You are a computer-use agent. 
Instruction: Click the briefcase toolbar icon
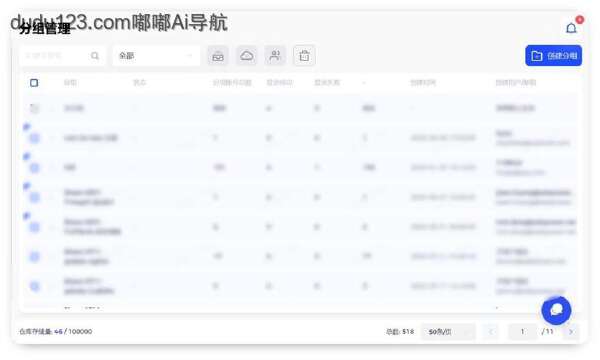click(x=218, y=56)
